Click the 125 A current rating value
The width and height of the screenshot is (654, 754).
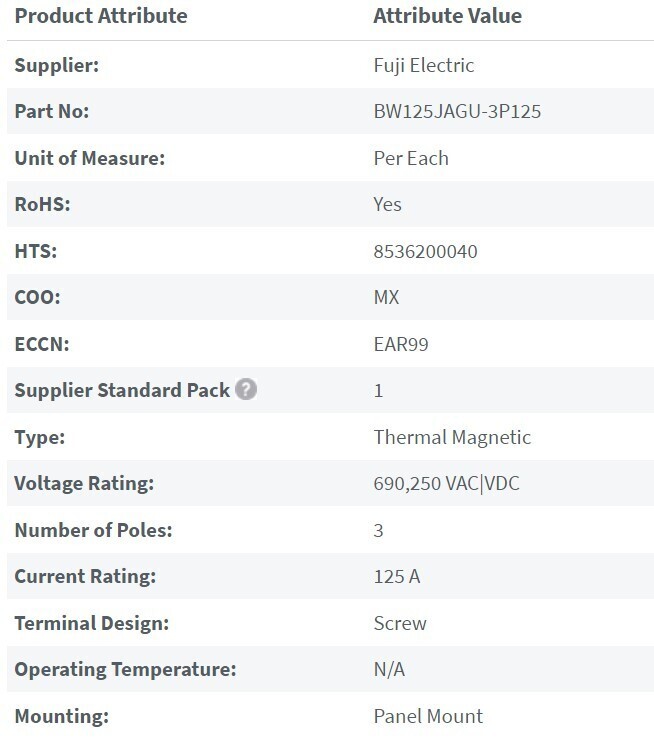[397, 577]
